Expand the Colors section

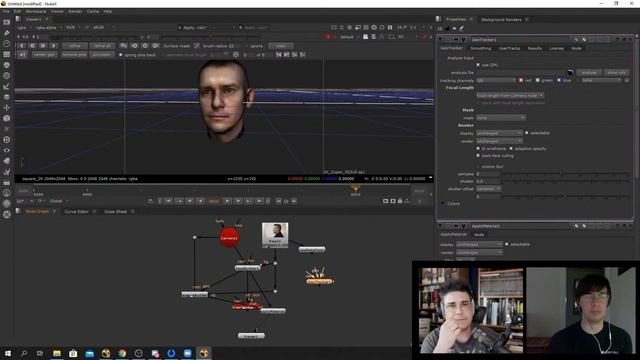442,203
